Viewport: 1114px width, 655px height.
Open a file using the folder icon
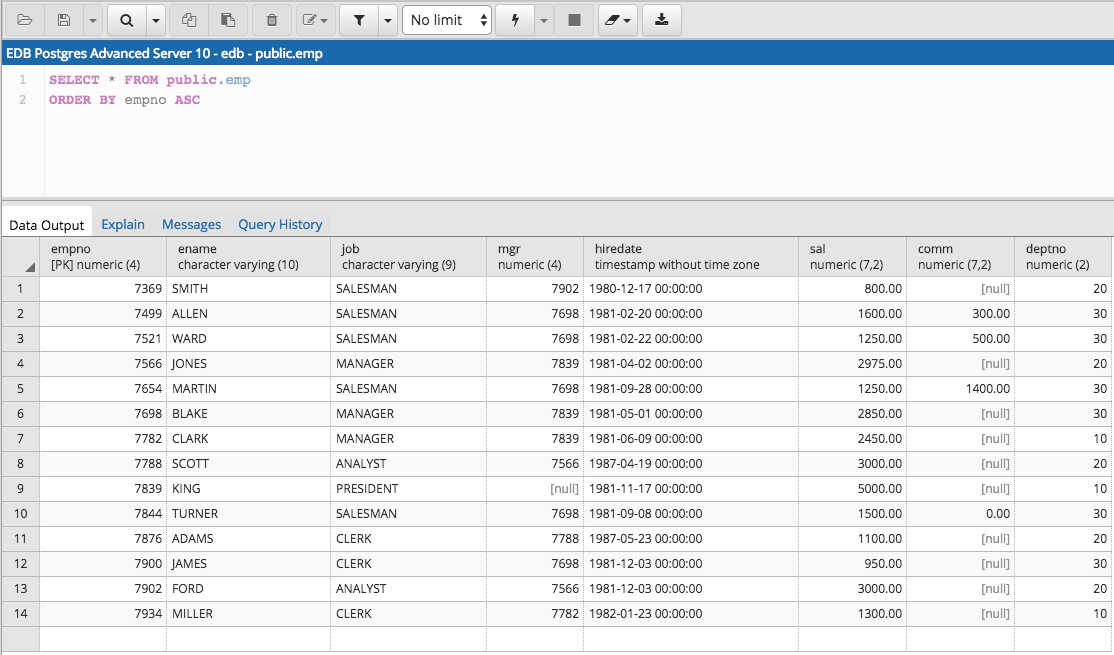[x=24, y=20]
